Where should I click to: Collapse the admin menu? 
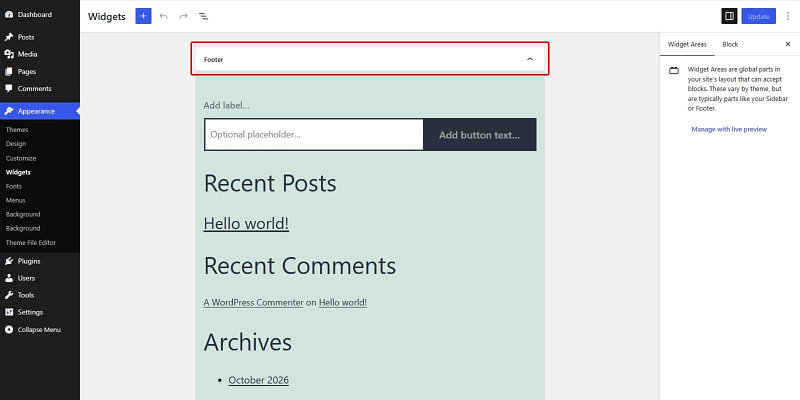(x=40, y=330)
